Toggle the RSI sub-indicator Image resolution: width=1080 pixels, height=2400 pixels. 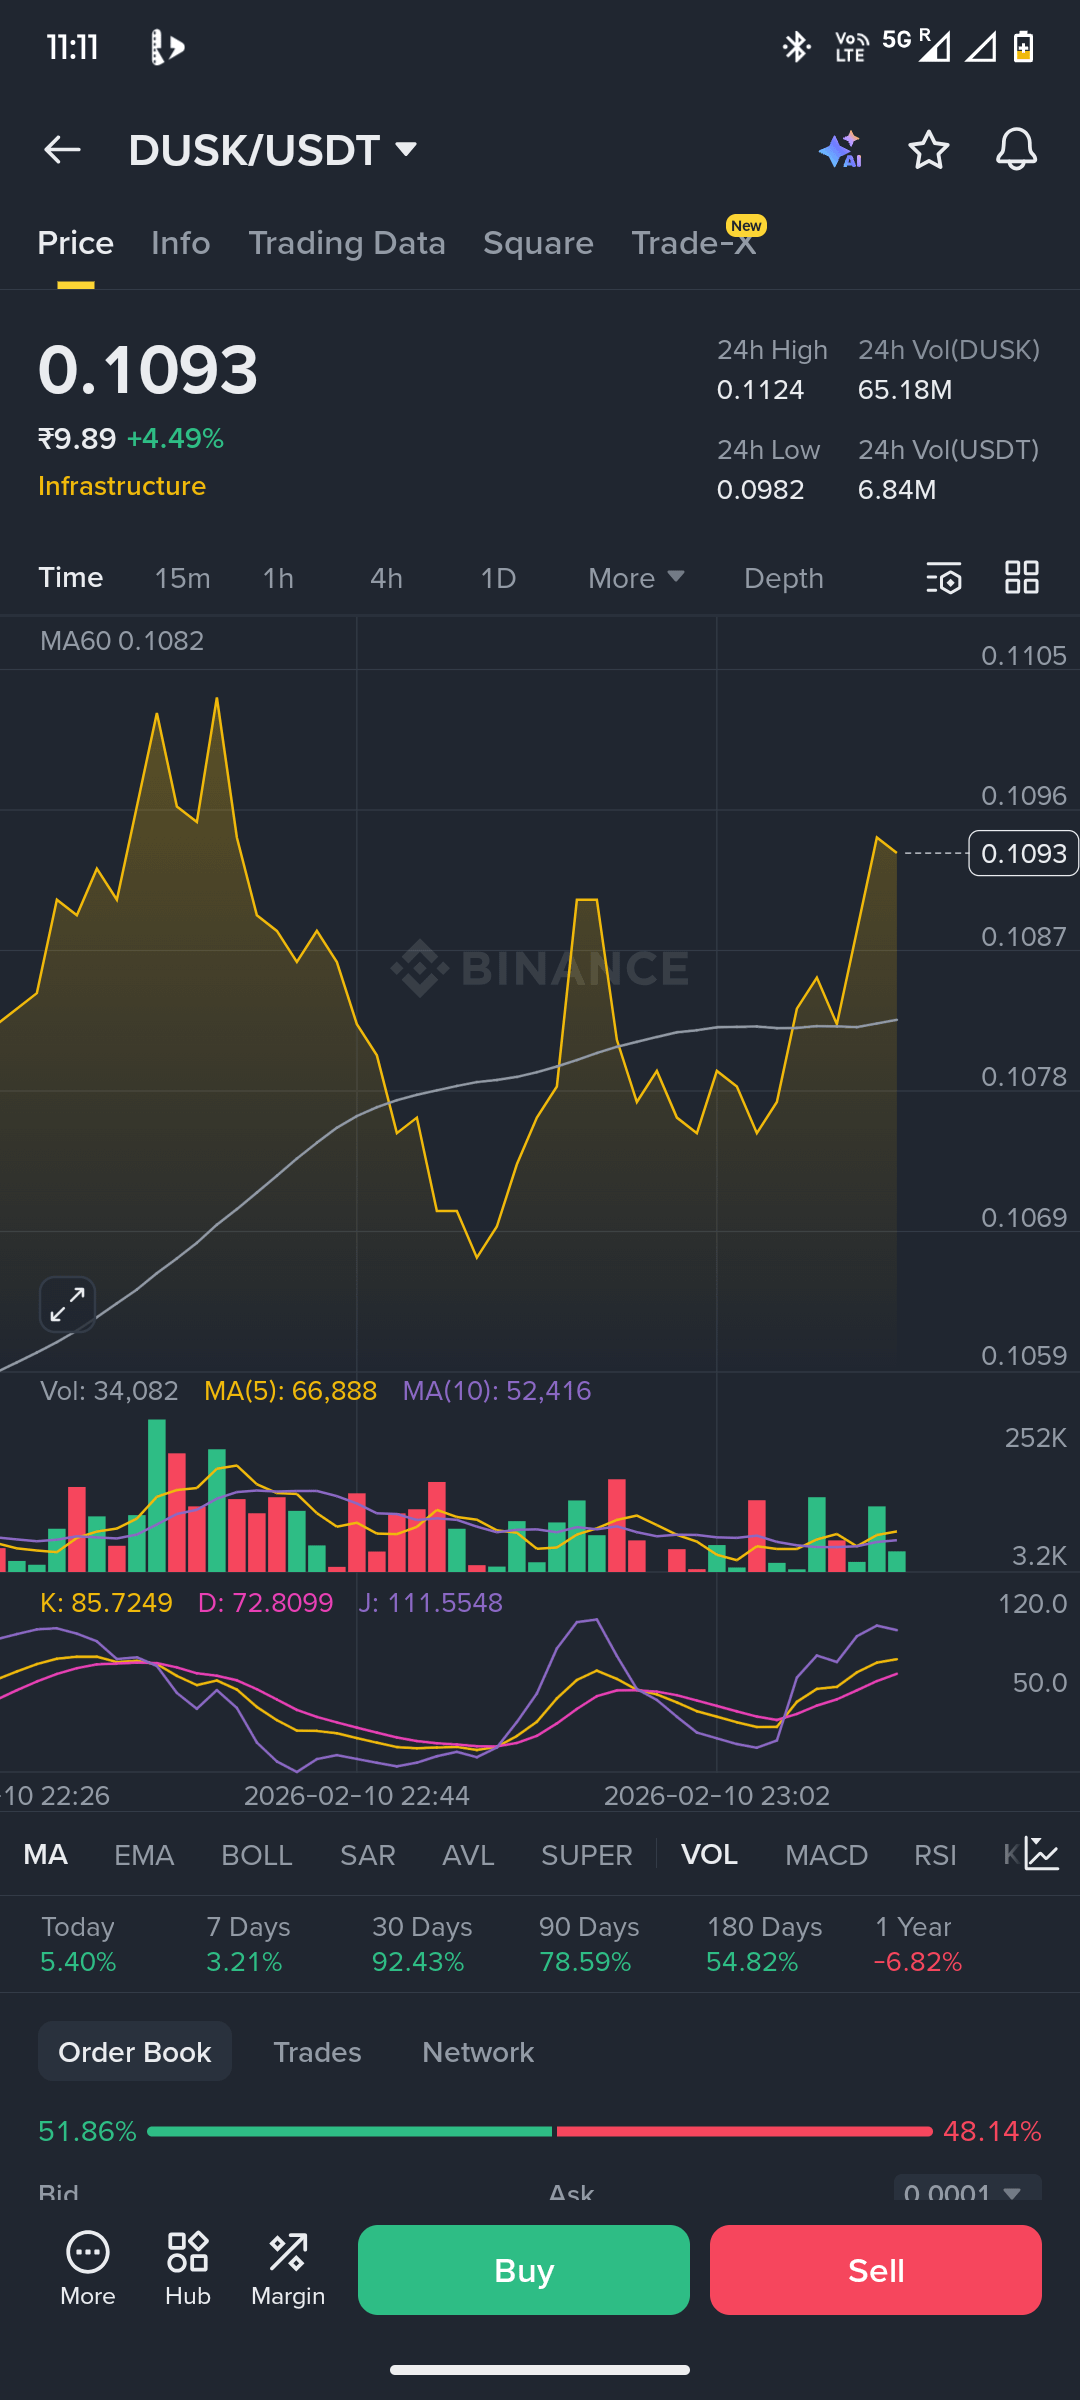[x=935, y=1855]
